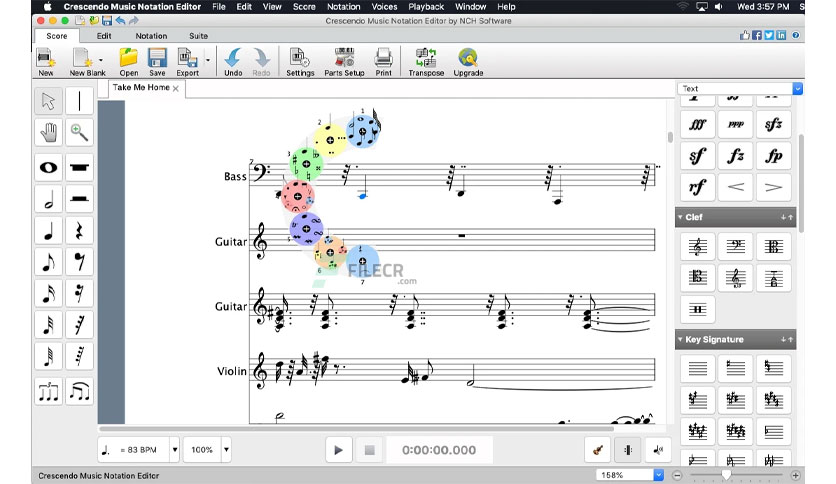The height and width of the screenshot is (484, 836).
Task: Pick the eighth note tool
Action: tap(49, 262)
